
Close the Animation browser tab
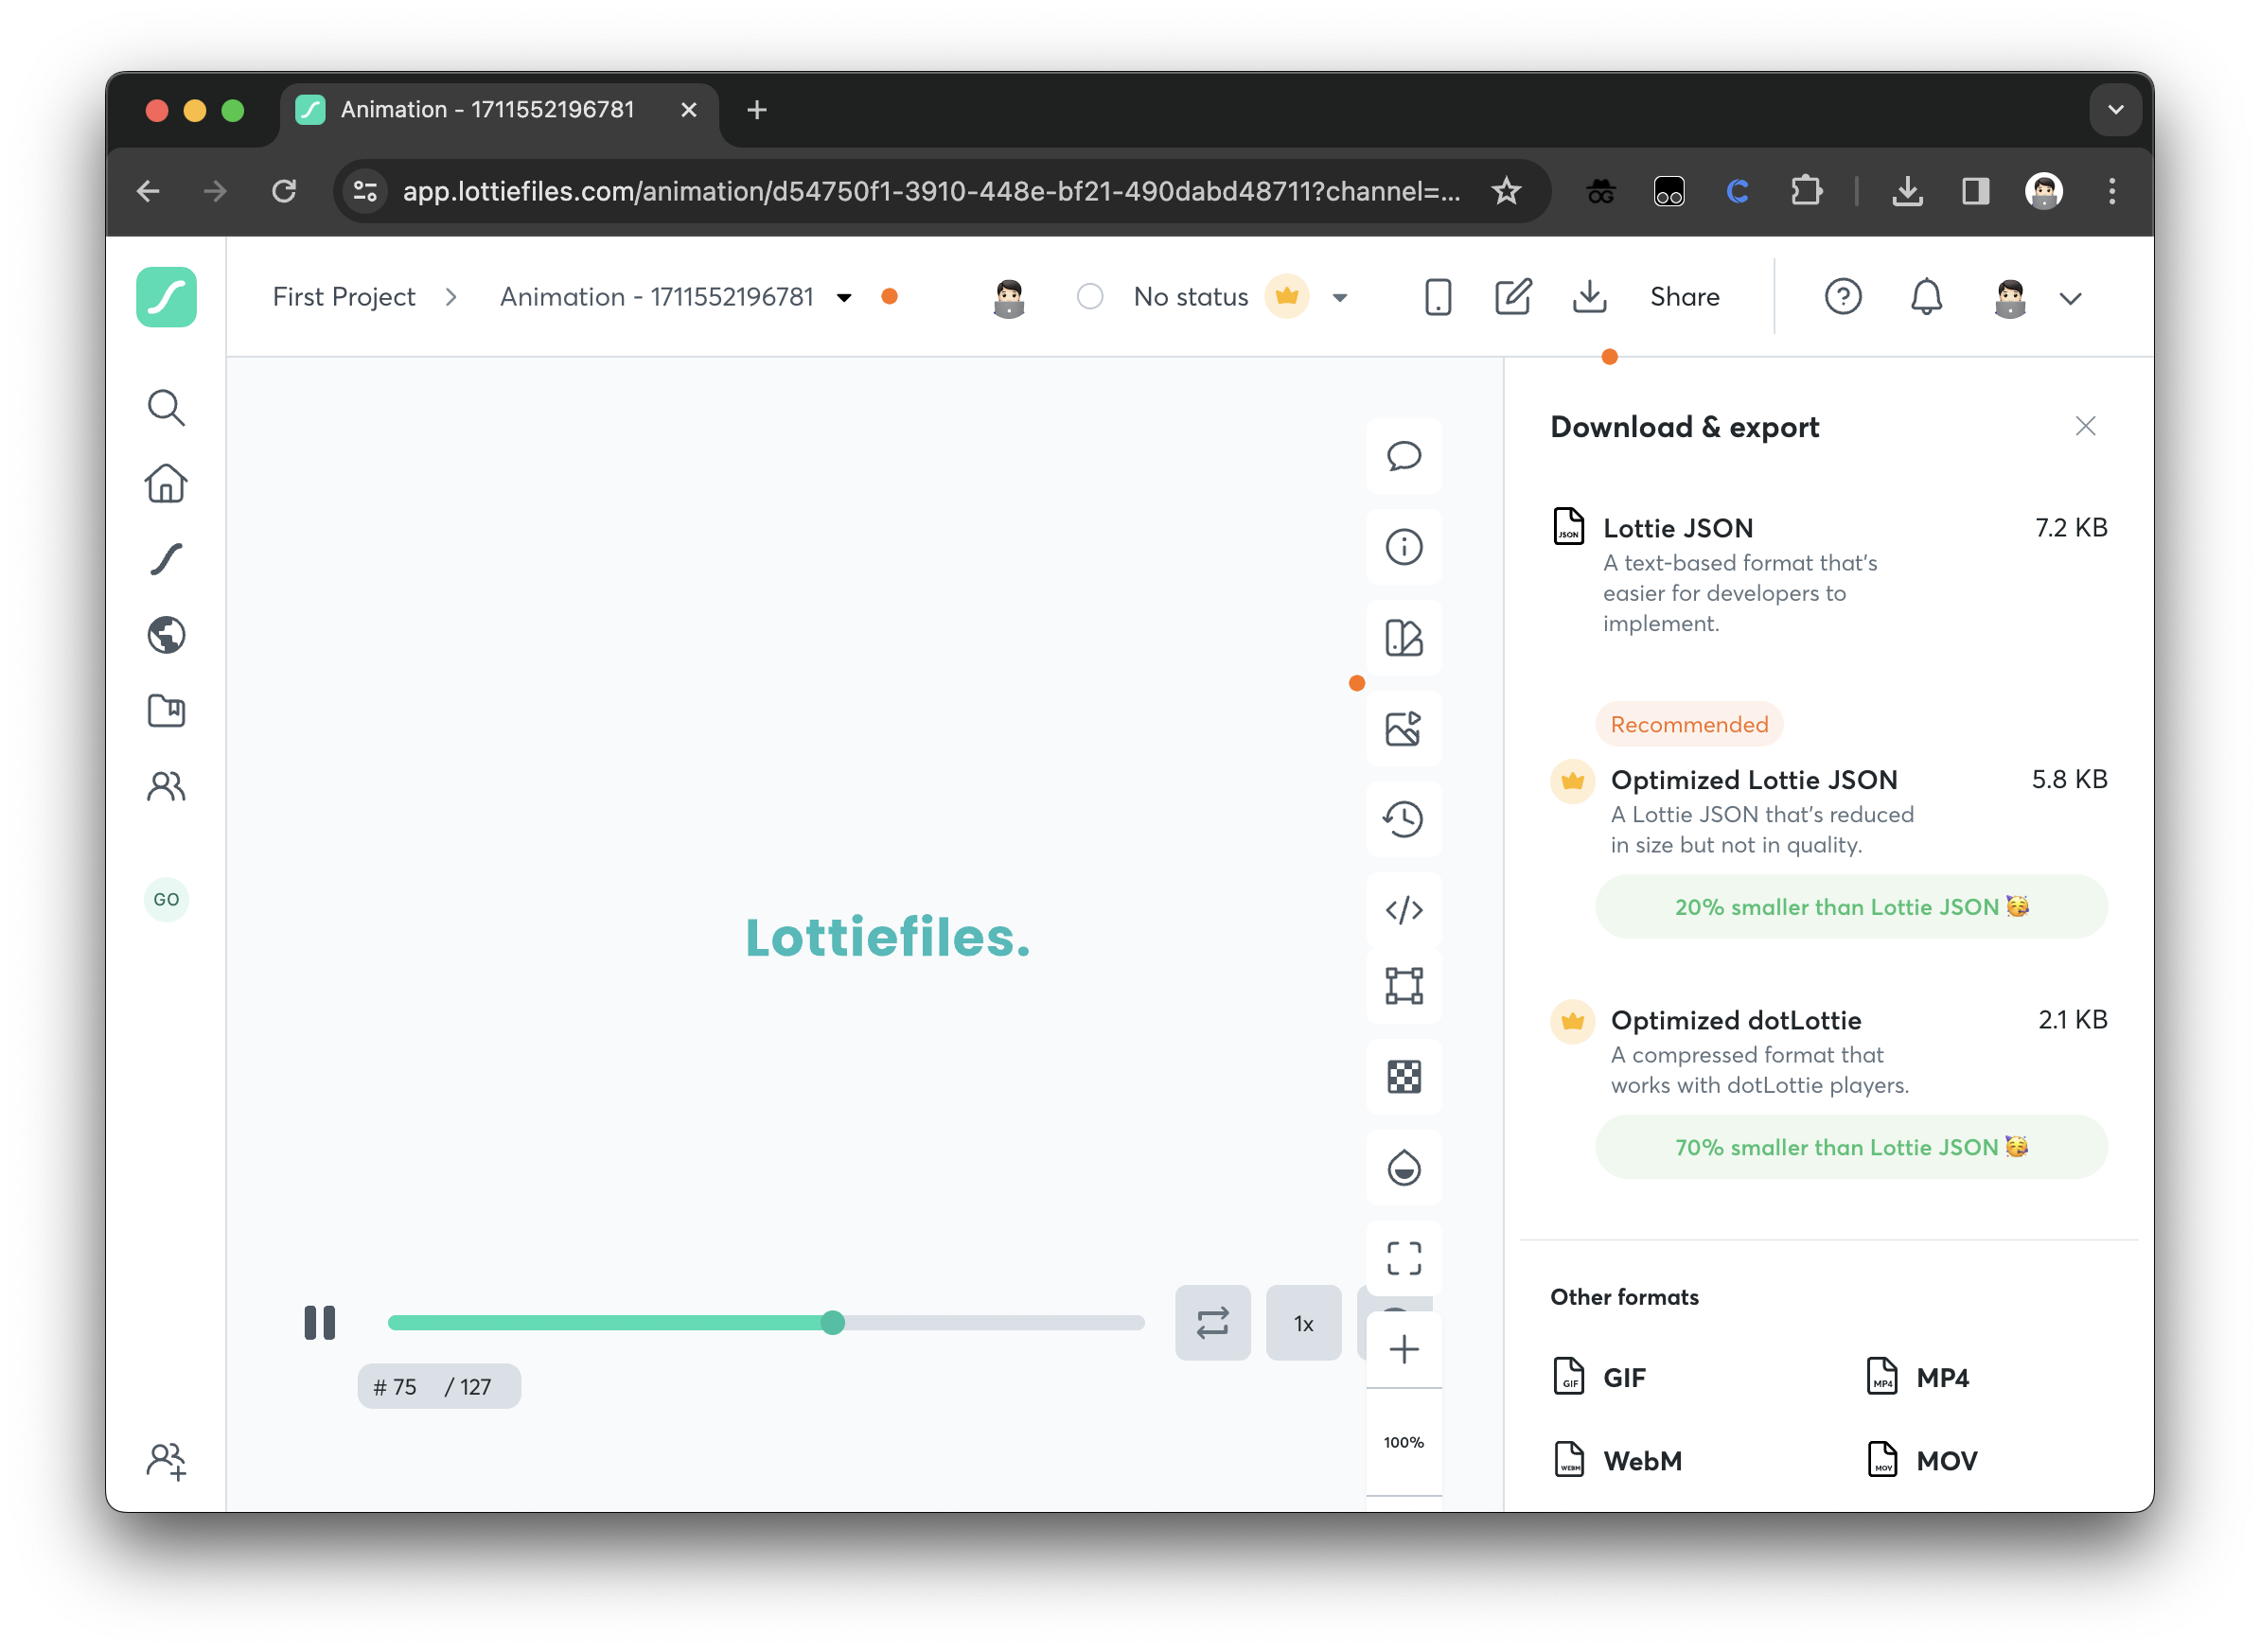[x=688, y=110]
